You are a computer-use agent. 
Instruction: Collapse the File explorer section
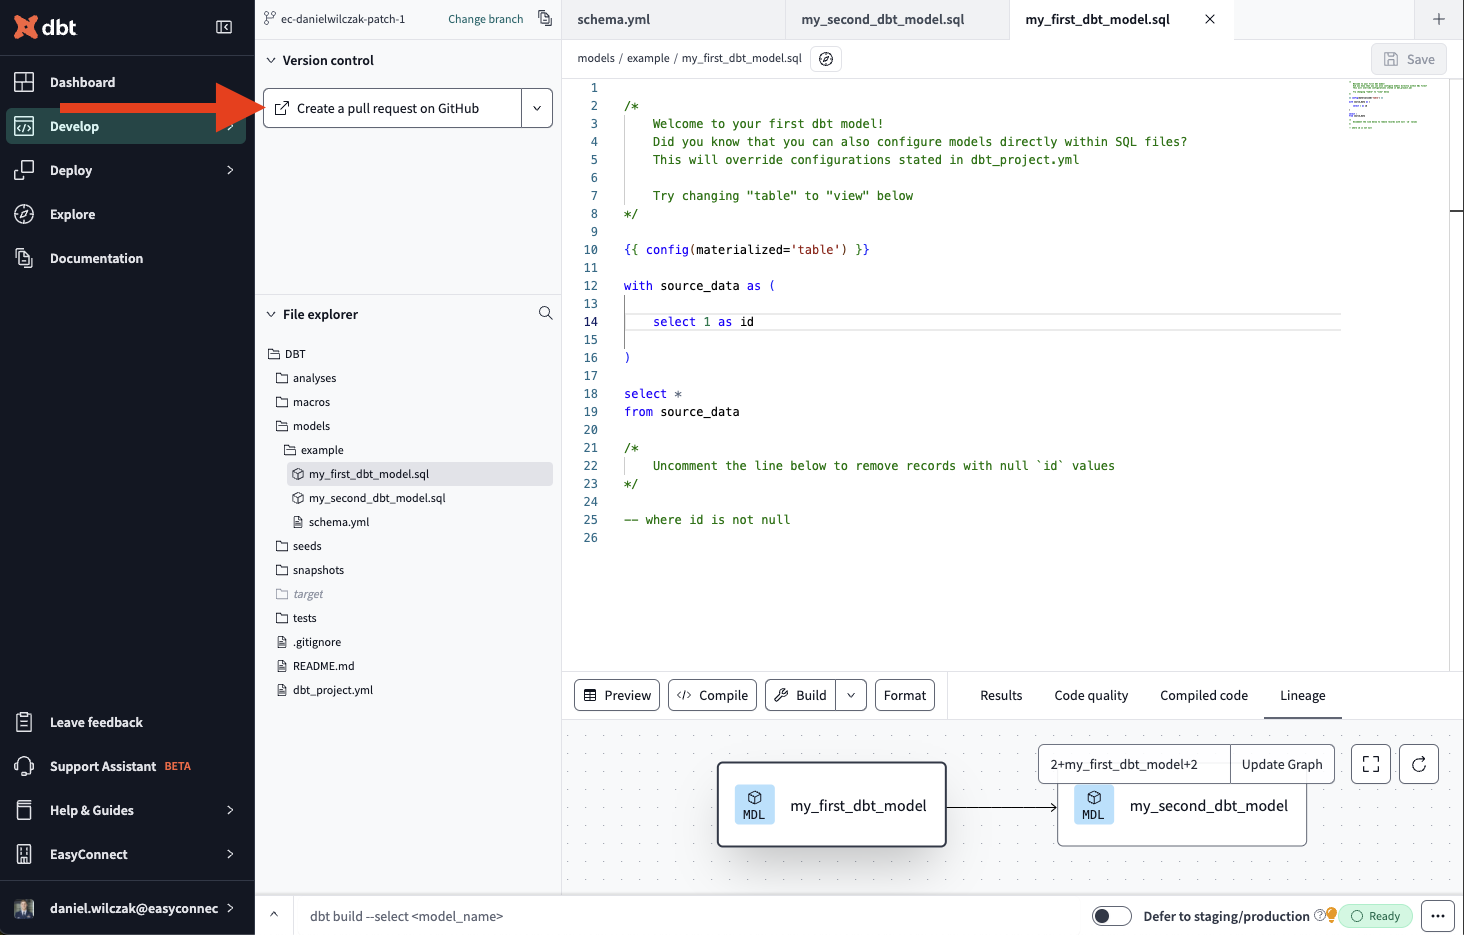click(271, 314)
